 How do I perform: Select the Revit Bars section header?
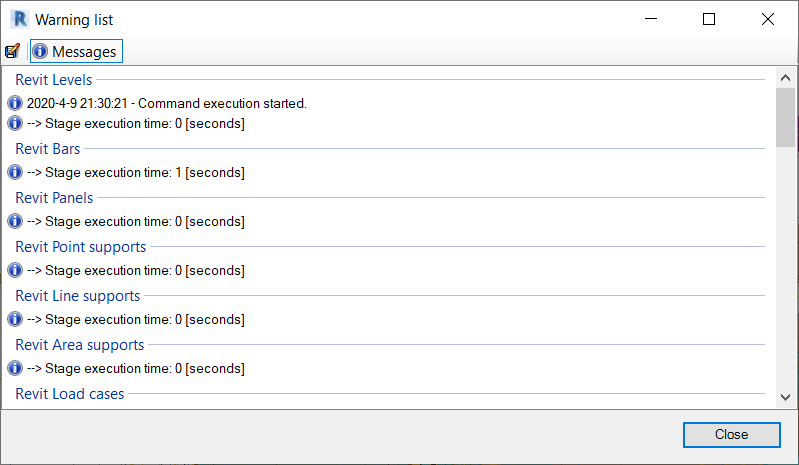coord(48,149)
